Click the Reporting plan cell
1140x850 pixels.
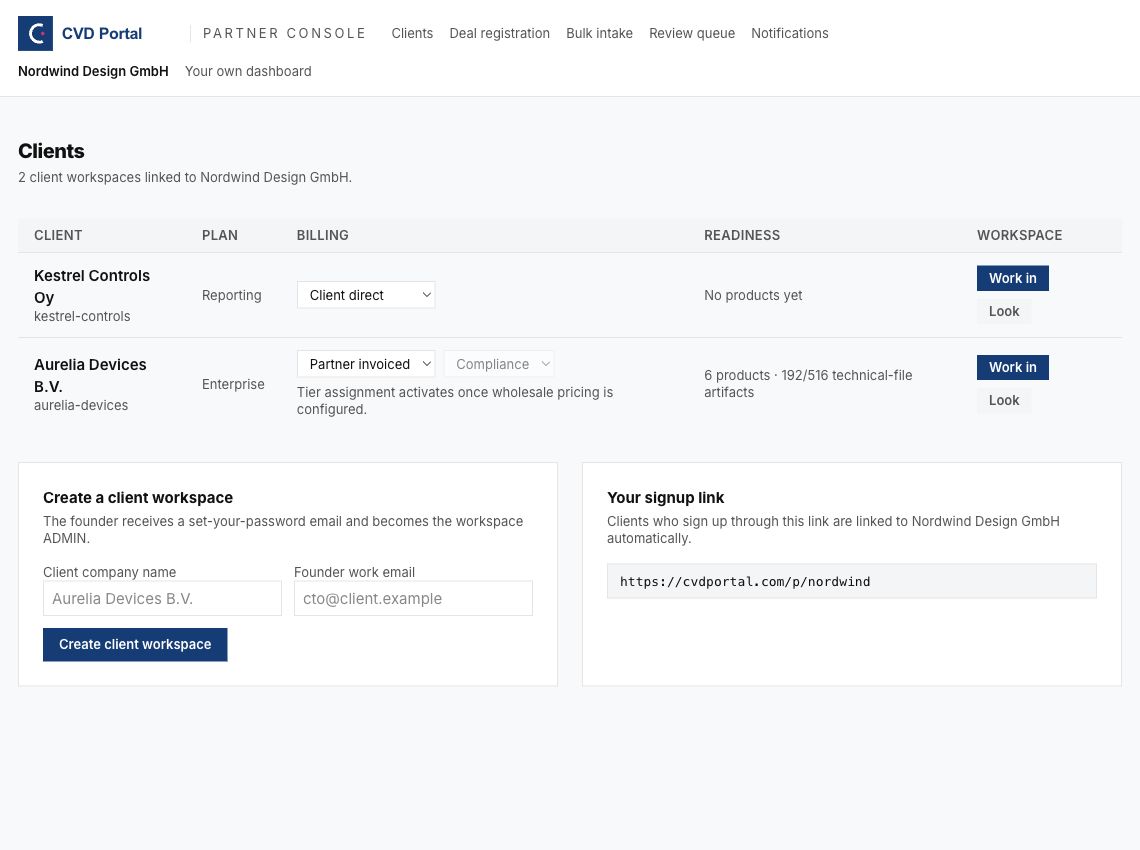tap(231, 295)
